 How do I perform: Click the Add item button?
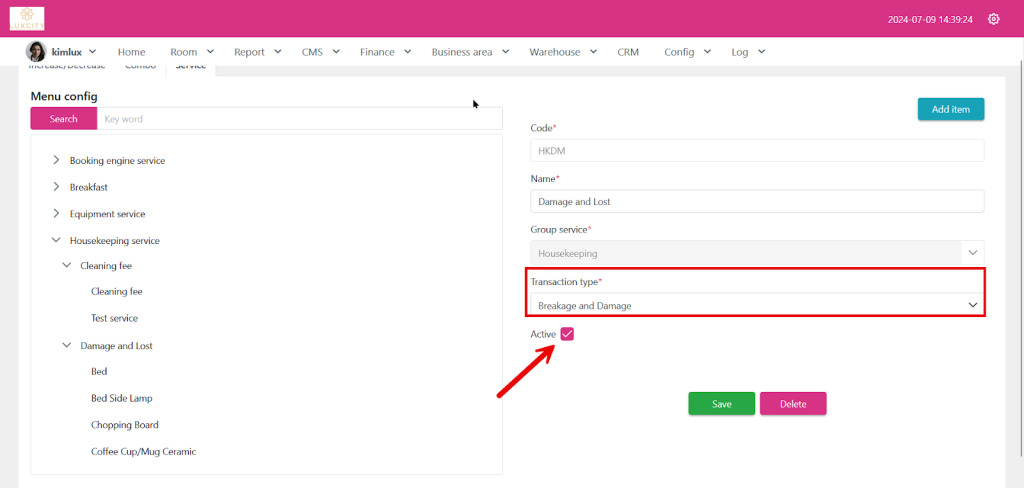tap(950, 109)
